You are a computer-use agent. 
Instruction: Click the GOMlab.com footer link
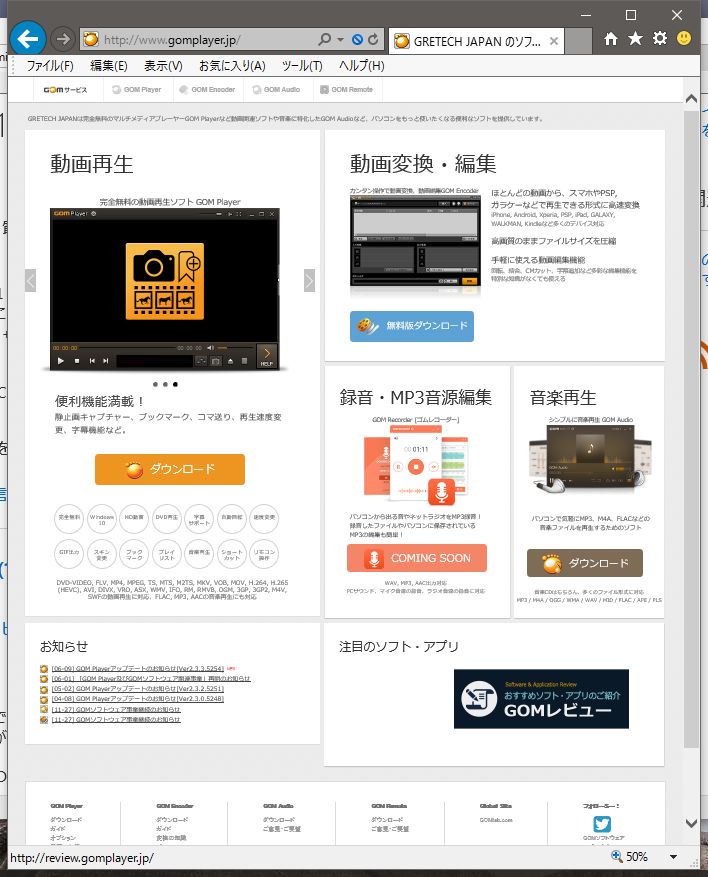(495, 820)
